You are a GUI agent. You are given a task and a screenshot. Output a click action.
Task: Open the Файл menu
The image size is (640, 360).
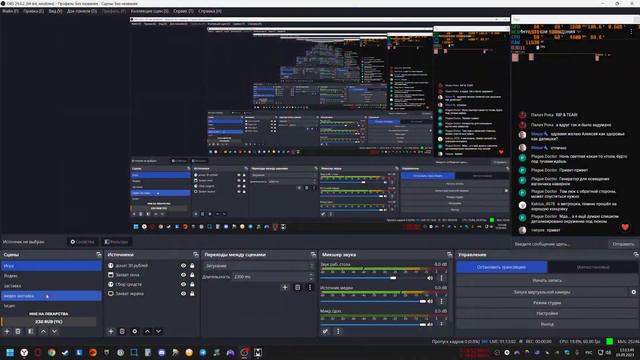click(10, 11)
